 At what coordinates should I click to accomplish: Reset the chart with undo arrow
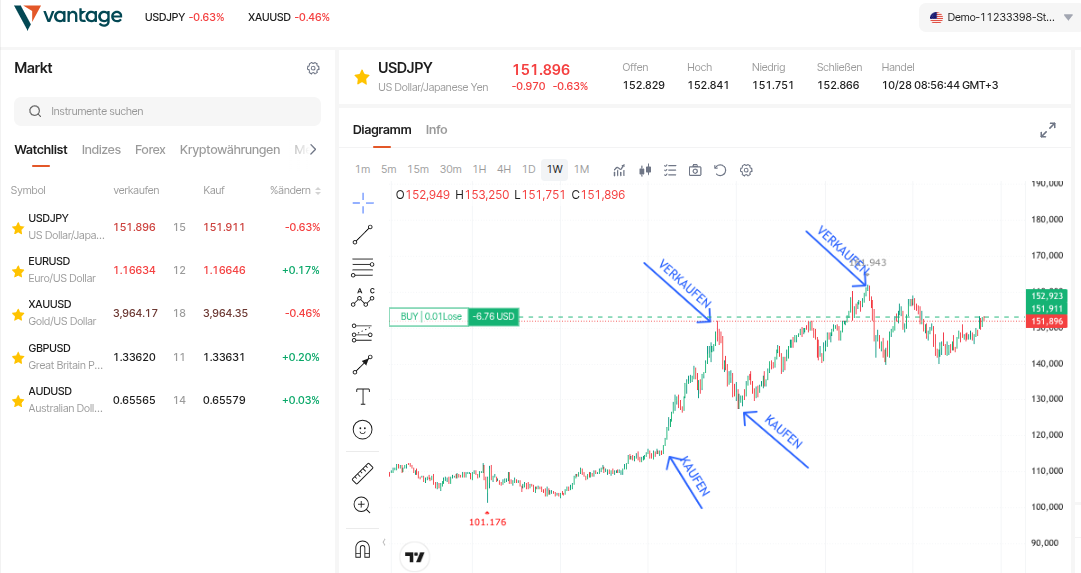pos(720,170)
